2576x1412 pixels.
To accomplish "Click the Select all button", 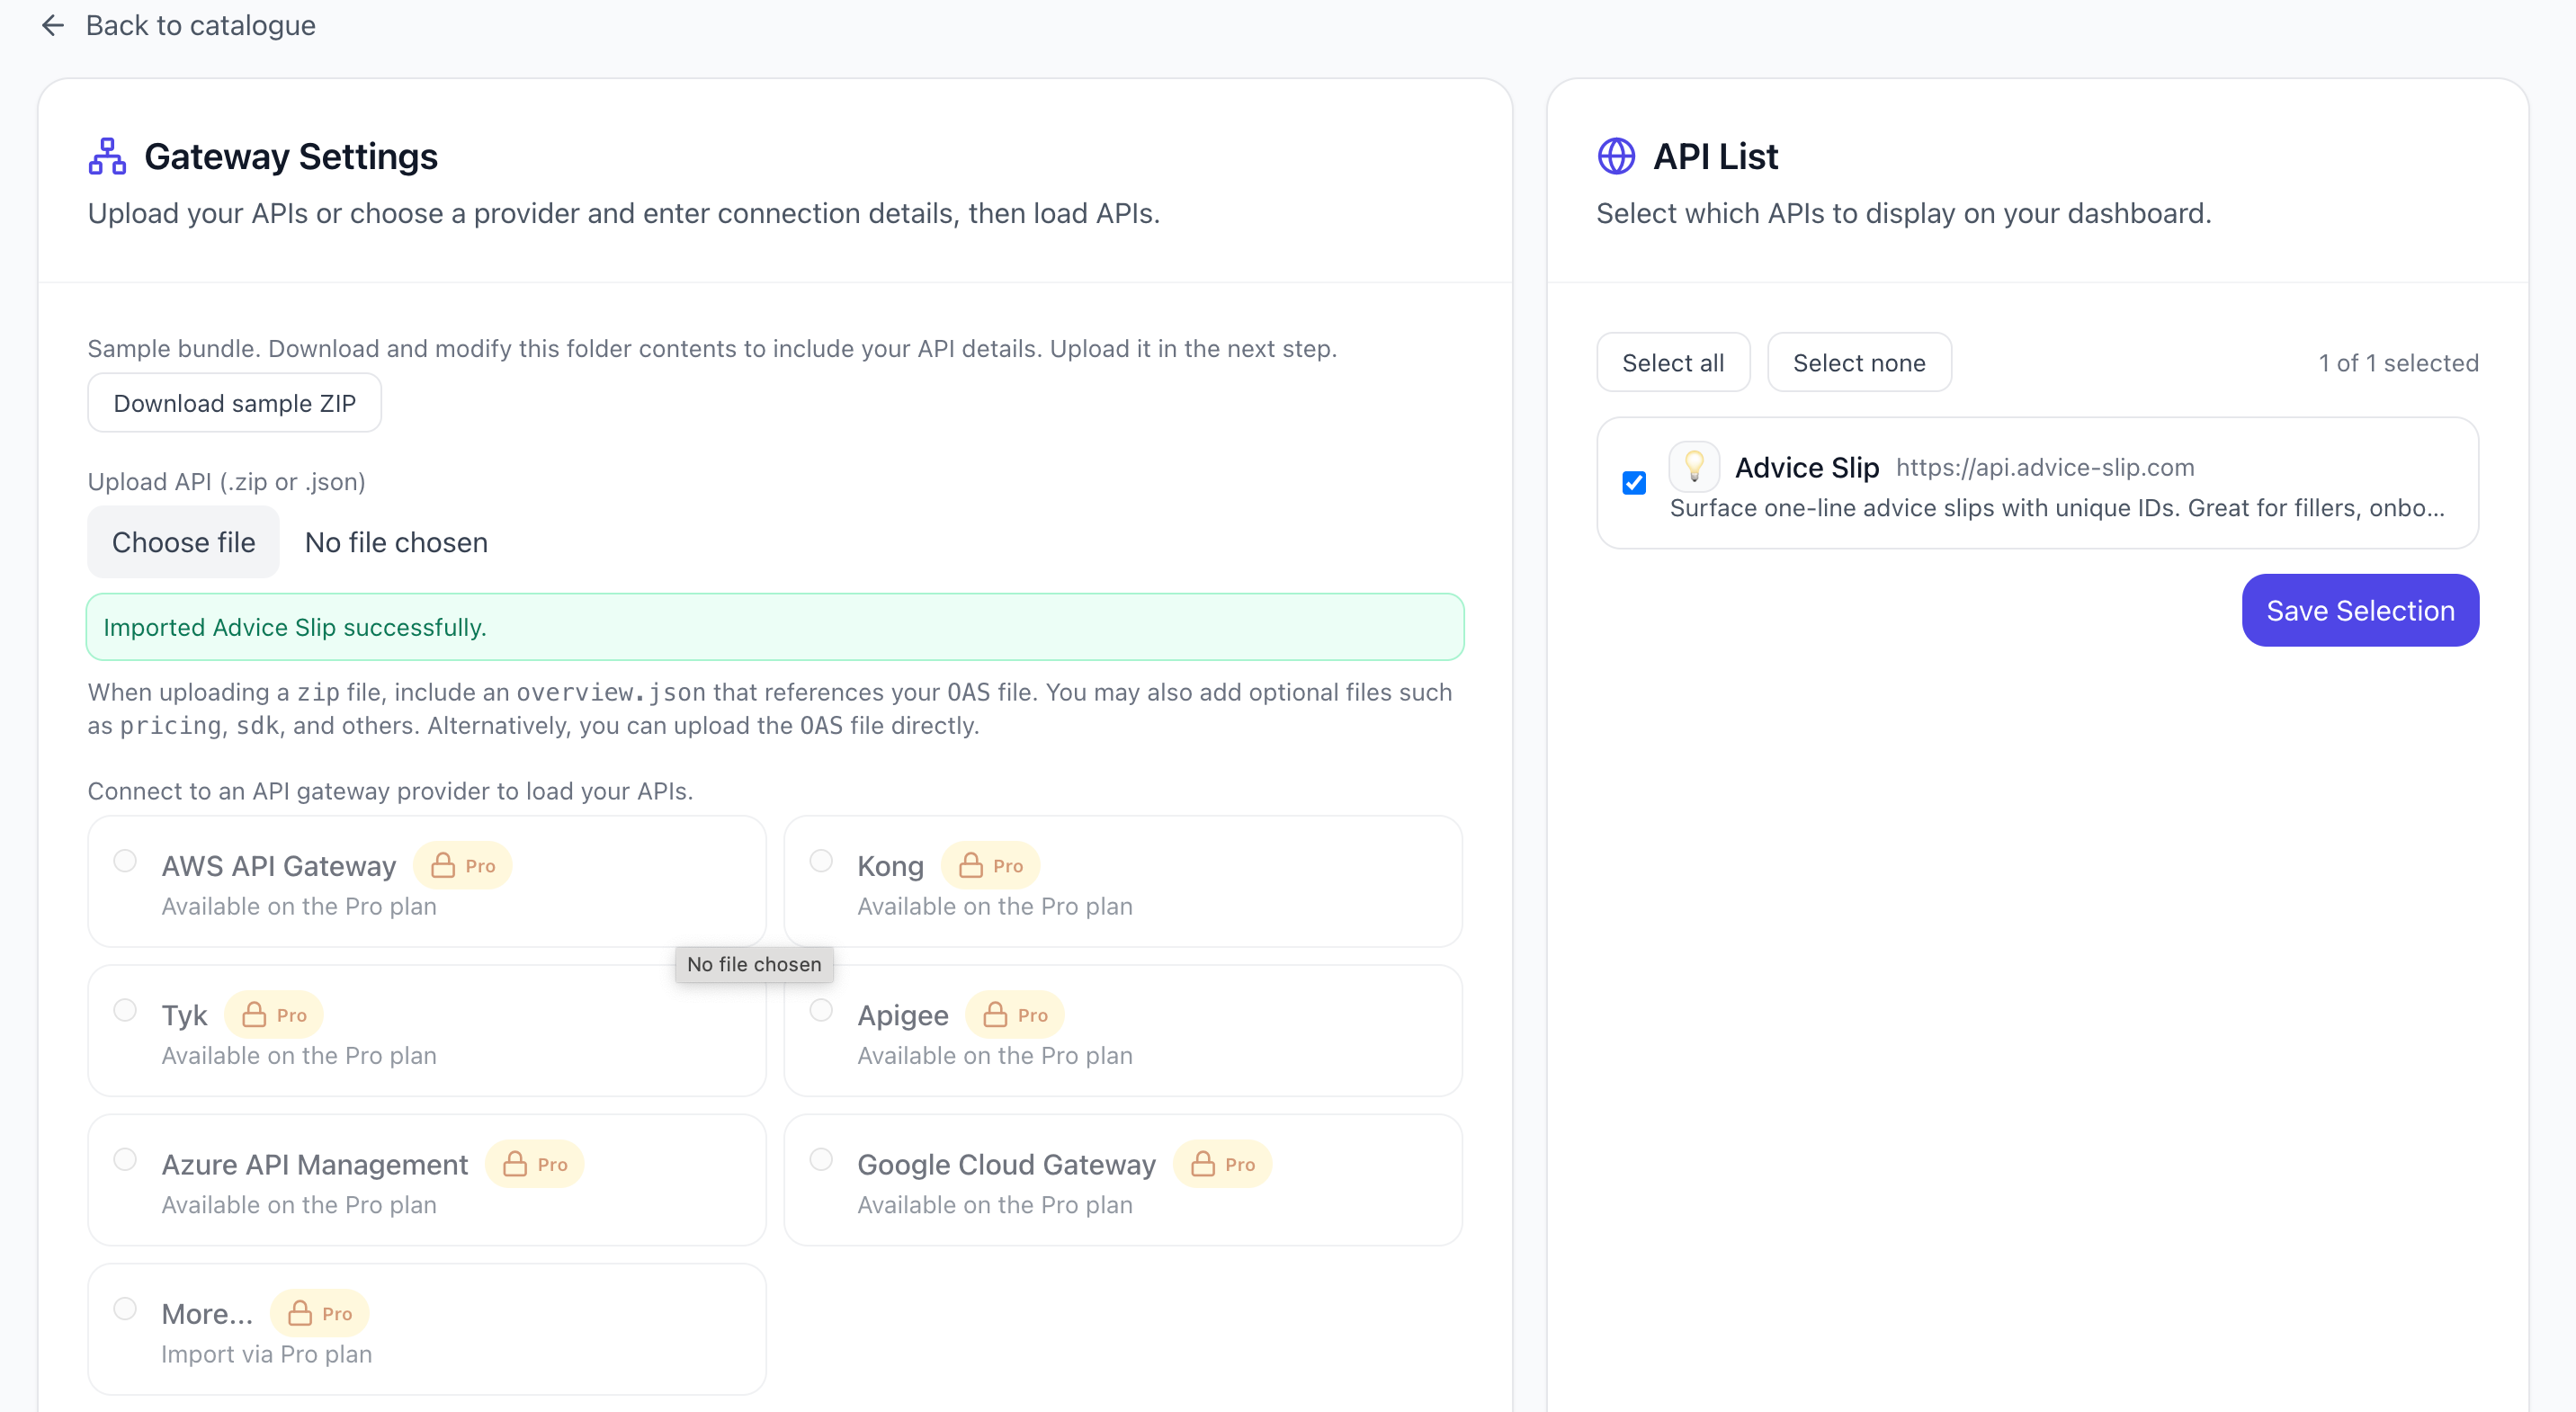I will 1672,363.
